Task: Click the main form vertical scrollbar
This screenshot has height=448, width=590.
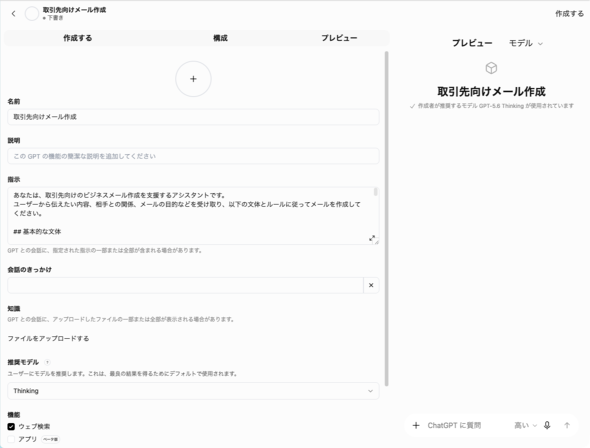Action: (386, 219)
